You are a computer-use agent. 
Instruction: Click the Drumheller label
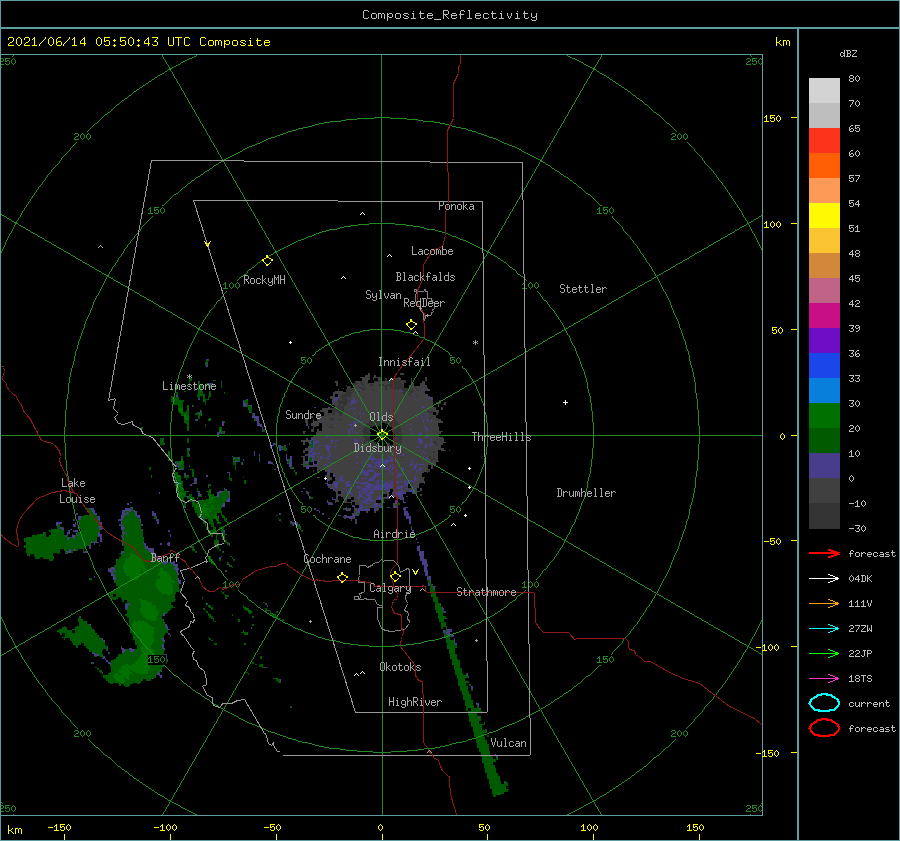[585, 493]
